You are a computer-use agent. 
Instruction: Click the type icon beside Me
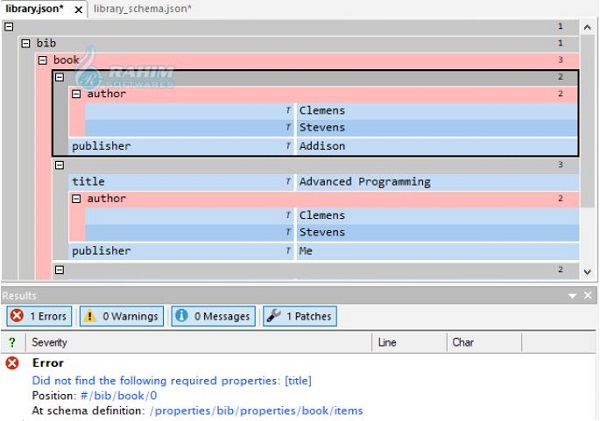[x=289, y=251]
